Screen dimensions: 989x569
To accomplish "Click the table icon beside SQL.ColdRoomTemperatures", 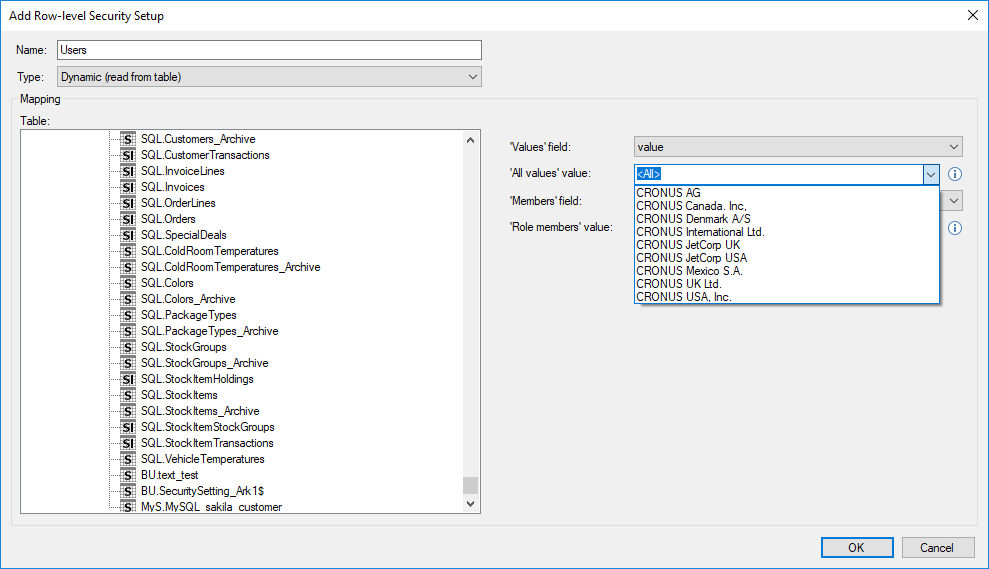I will (x=128, y=251).
